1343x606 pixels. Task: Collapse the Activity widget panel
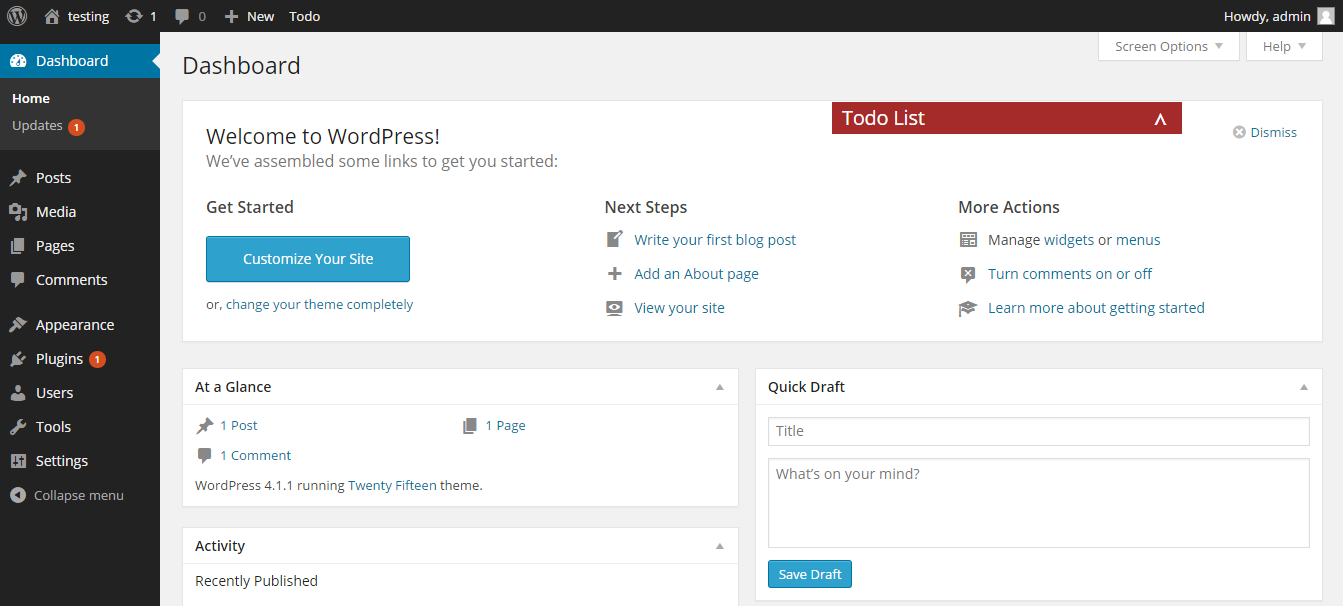(x=720, y=546)
